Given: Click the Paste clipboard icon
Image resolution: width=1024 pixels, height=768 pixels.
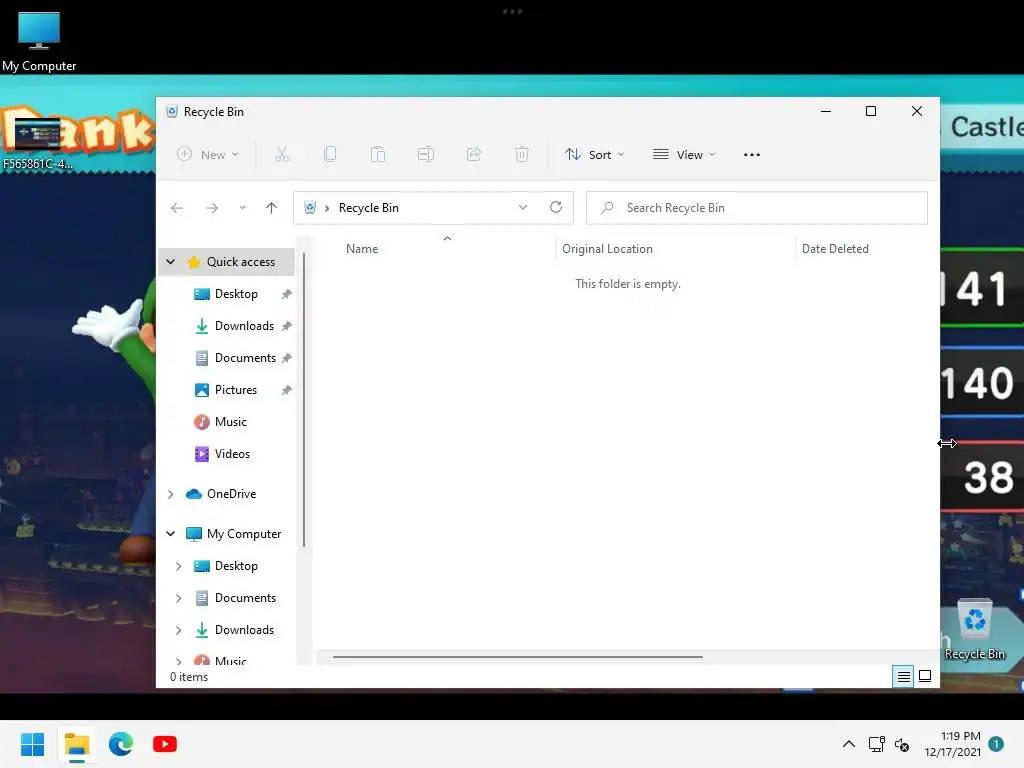Looking at the screenshot, I should 377,155.
